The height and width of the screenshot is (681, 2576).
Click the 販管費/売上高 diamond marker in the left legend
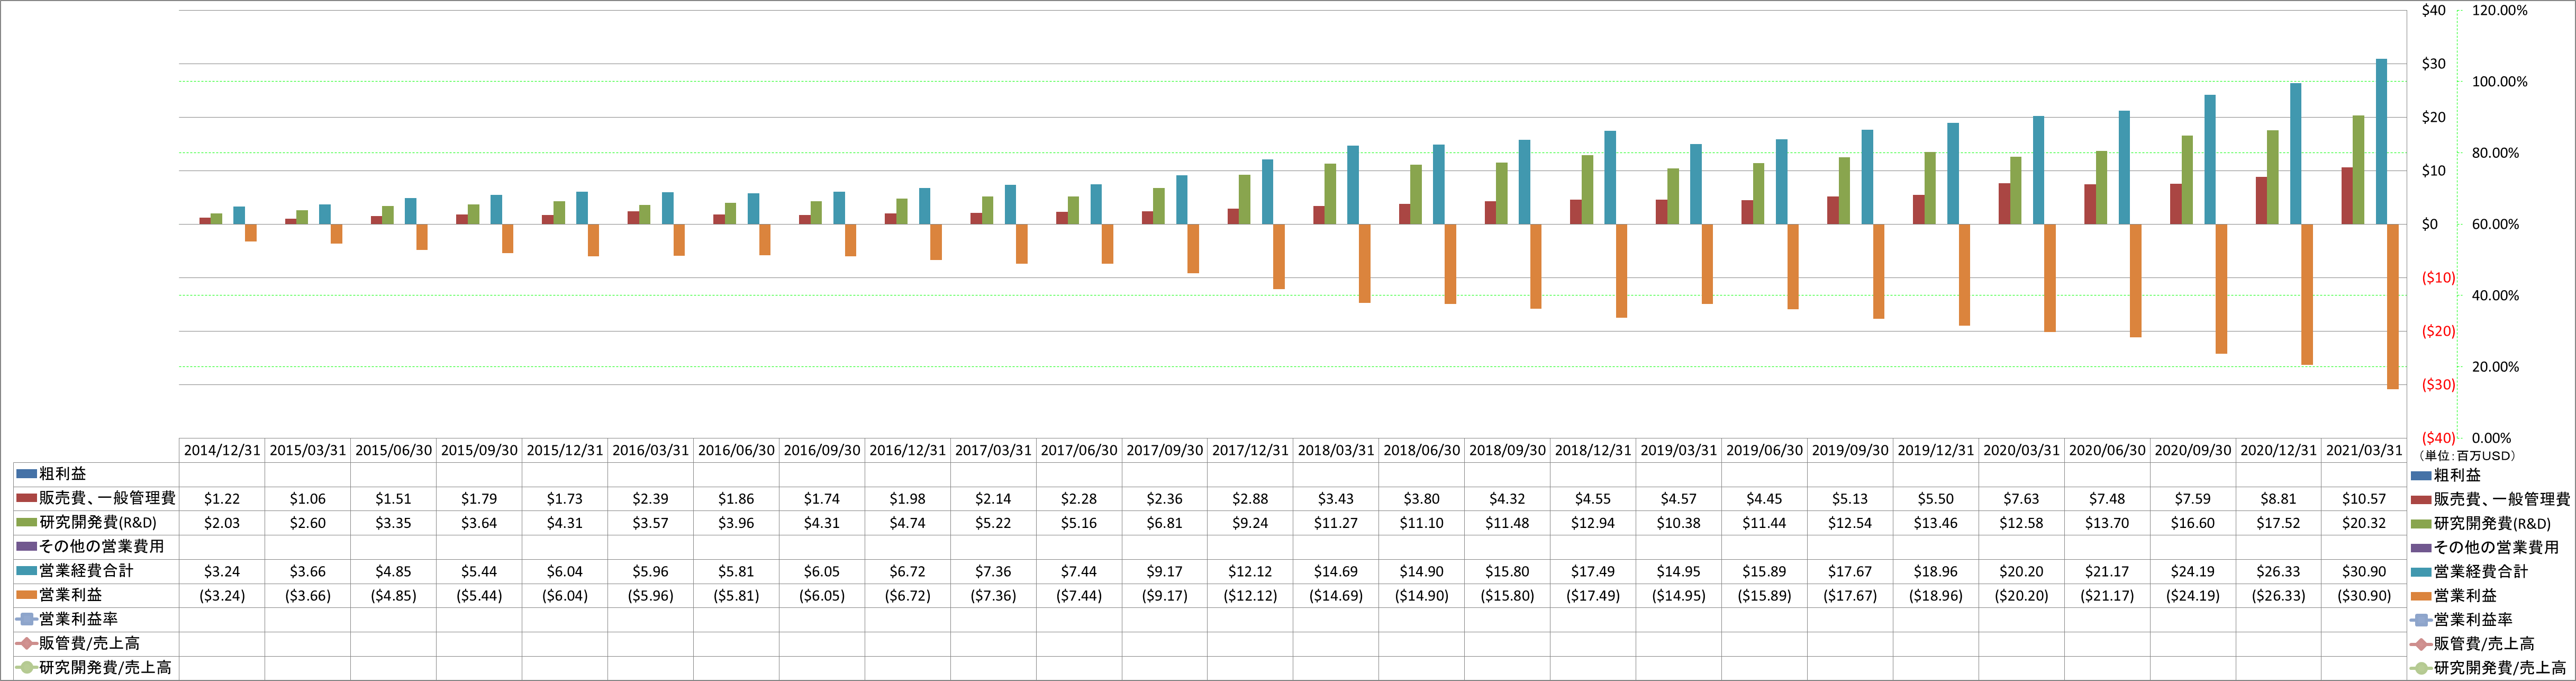click(27, 643)
